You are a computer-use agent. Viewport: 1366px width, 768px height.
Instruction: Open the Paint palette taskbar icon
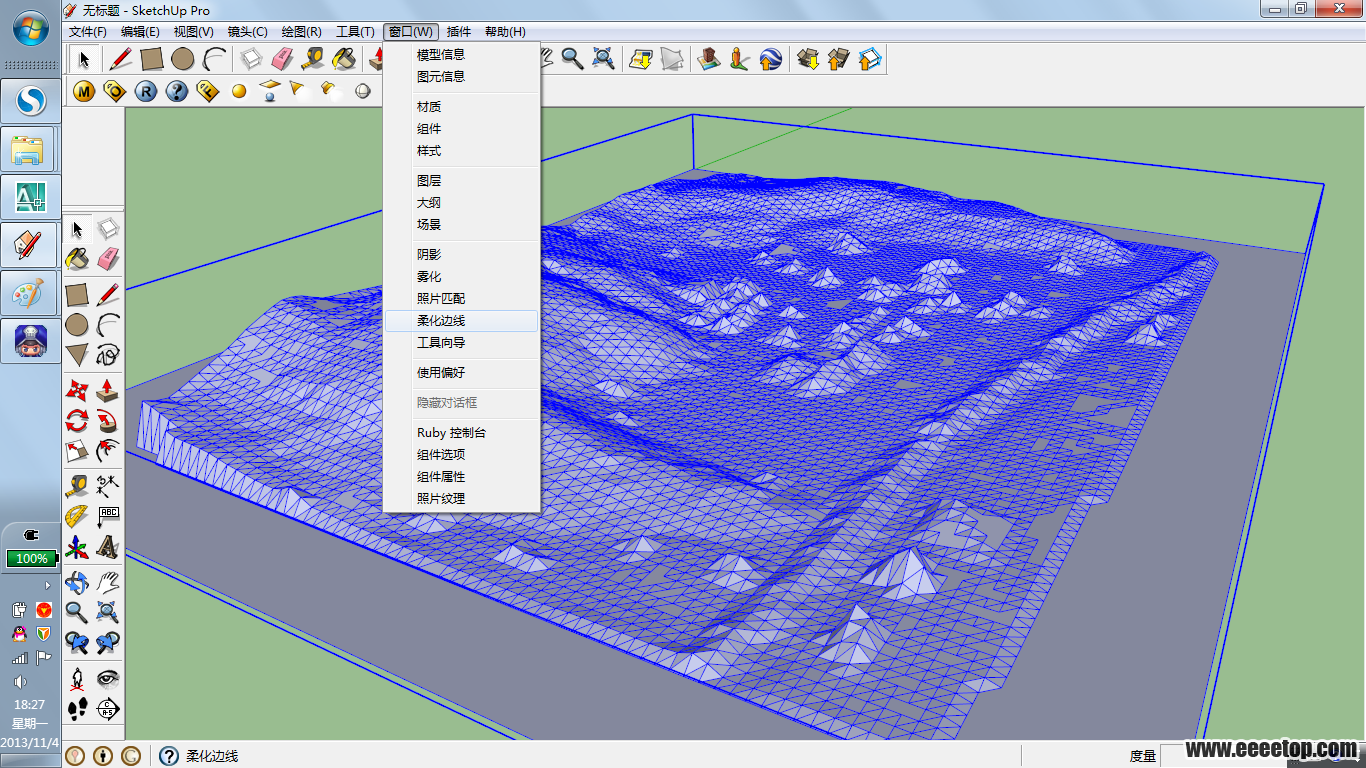[28, 294]
